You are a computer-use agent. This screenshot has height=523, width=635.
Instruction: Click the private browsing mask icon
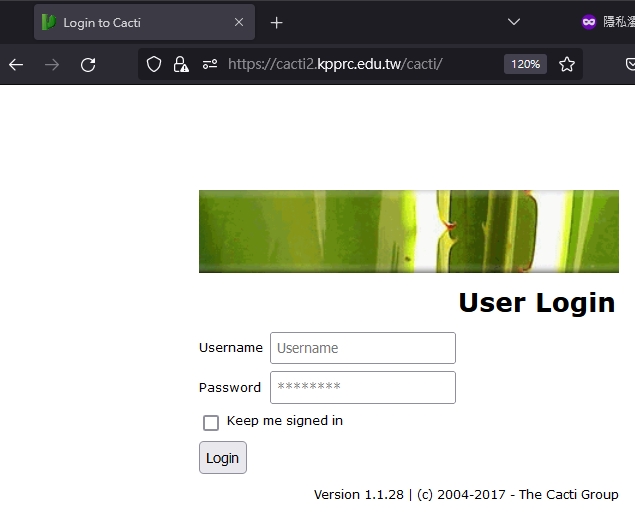click(588, 22)
